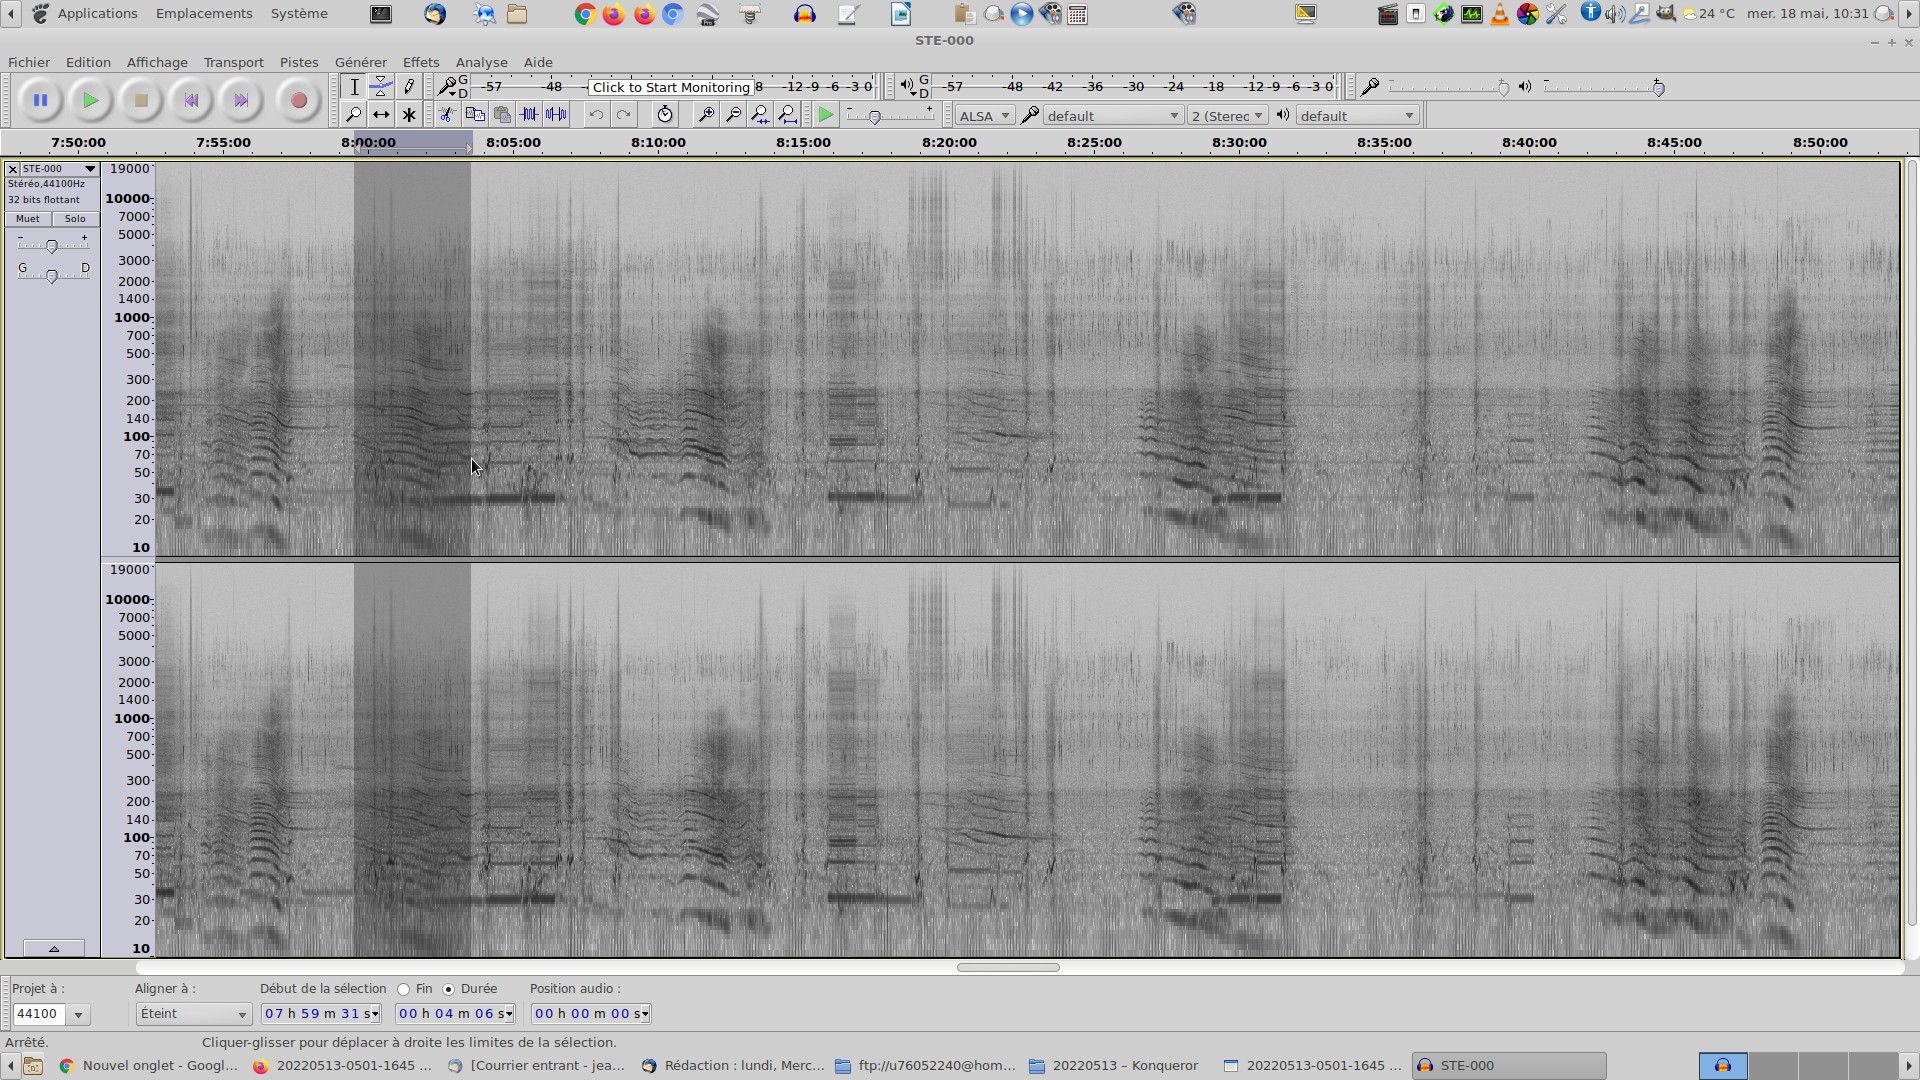Open the Analyse menu
The image size is (1920, 1080).
[x=481, y=62]
